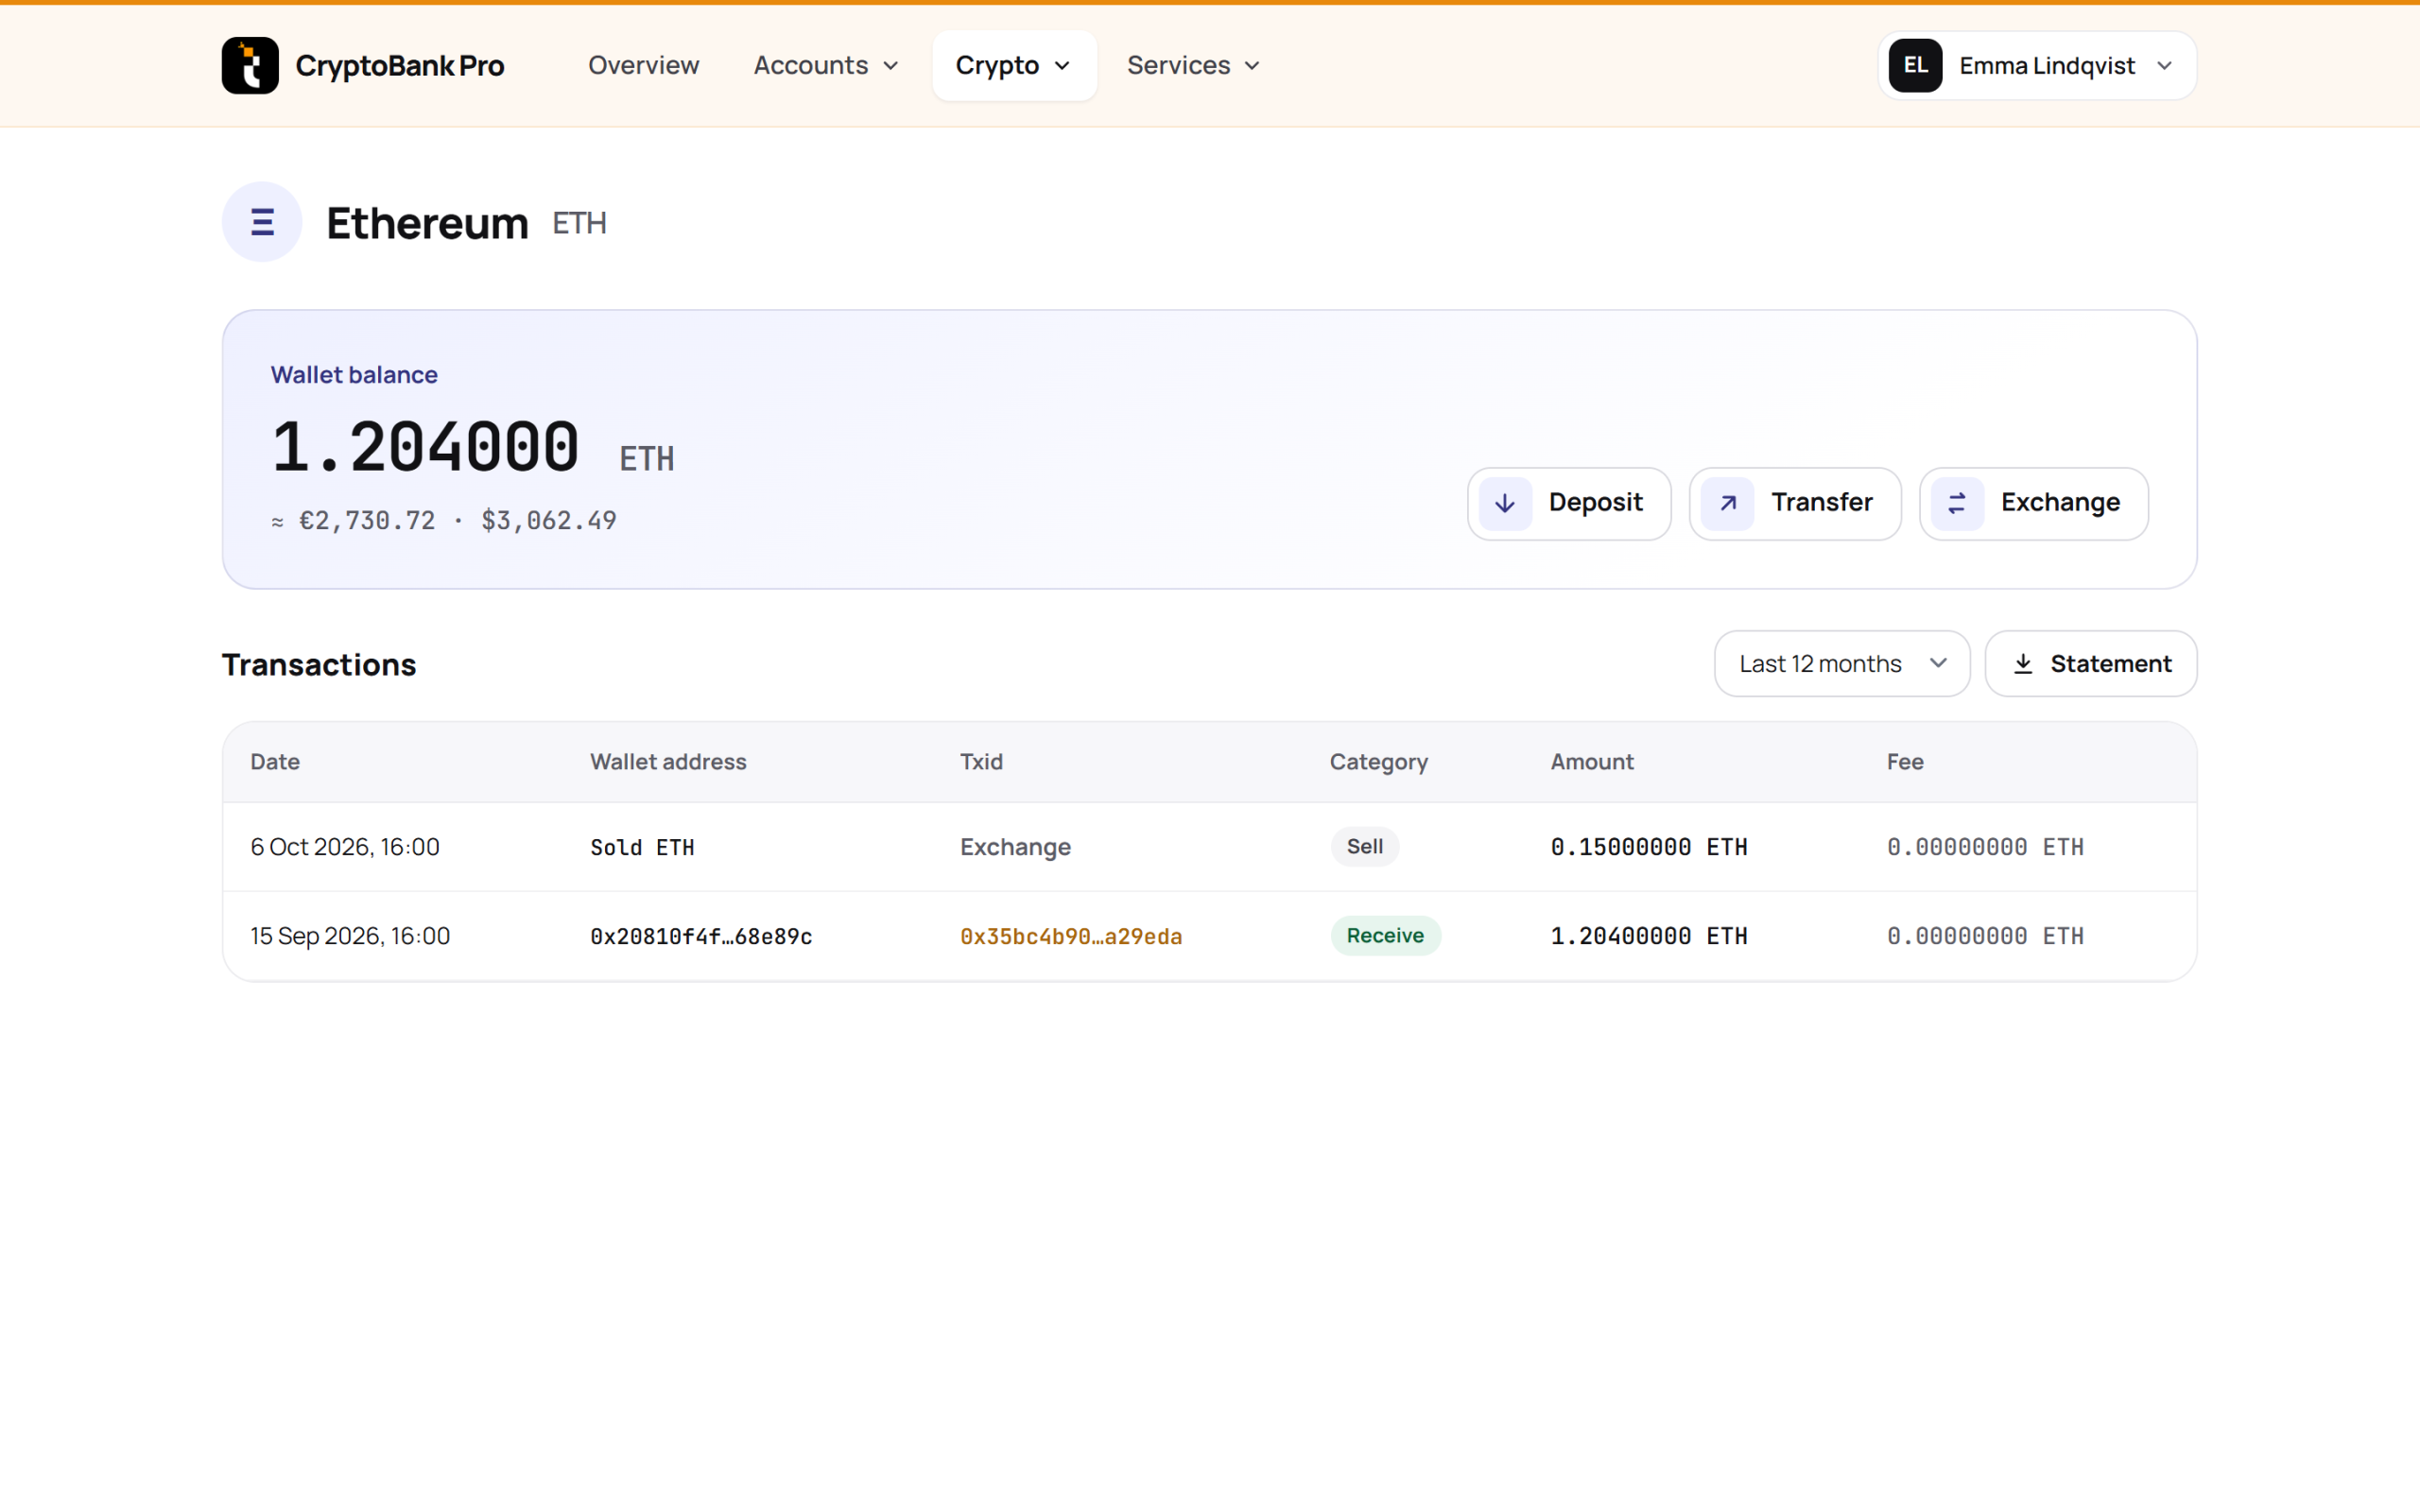Open the Services menu
Viewport: 2420px width, 1512px height.
point(1194,65)
